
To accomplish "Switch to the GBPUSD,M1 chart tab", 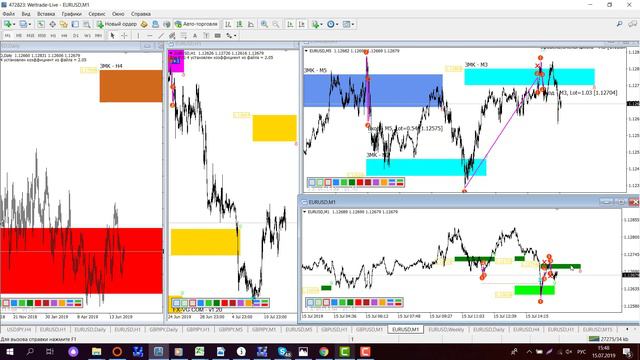I will click(369, 329).
